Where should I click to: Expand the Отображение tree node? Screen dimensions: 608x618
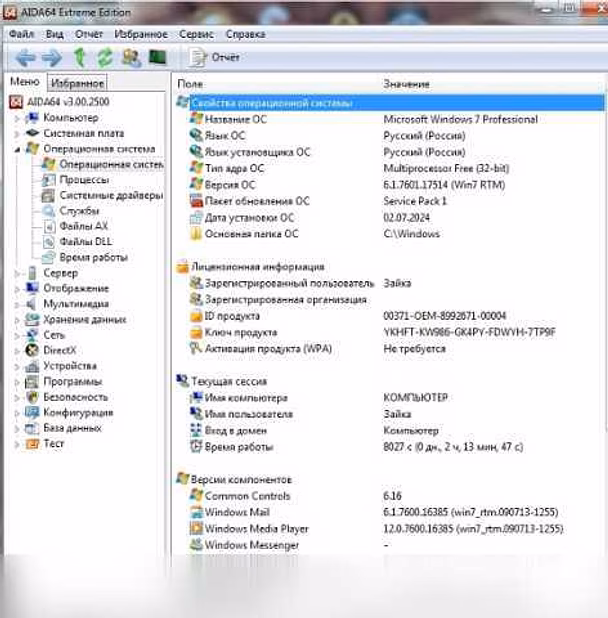(x=17, y=289)
